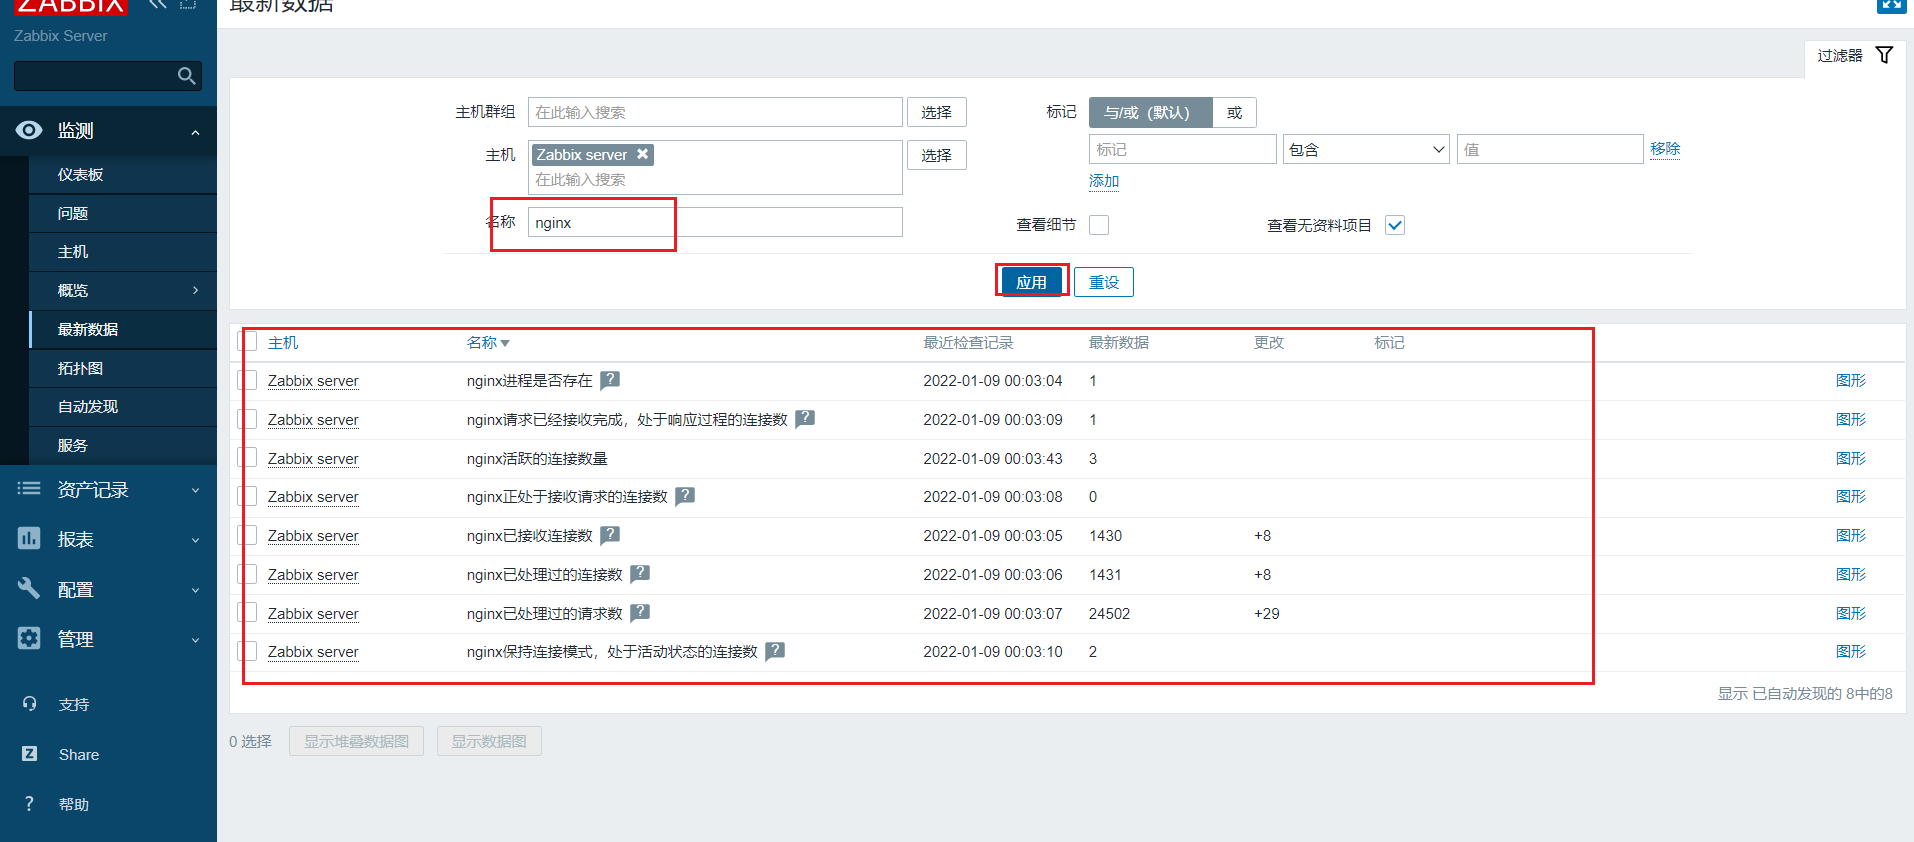Open help for nginx保持连接模式 item
This screenshot has height=842, width=1914.
[x=775, y=651]
